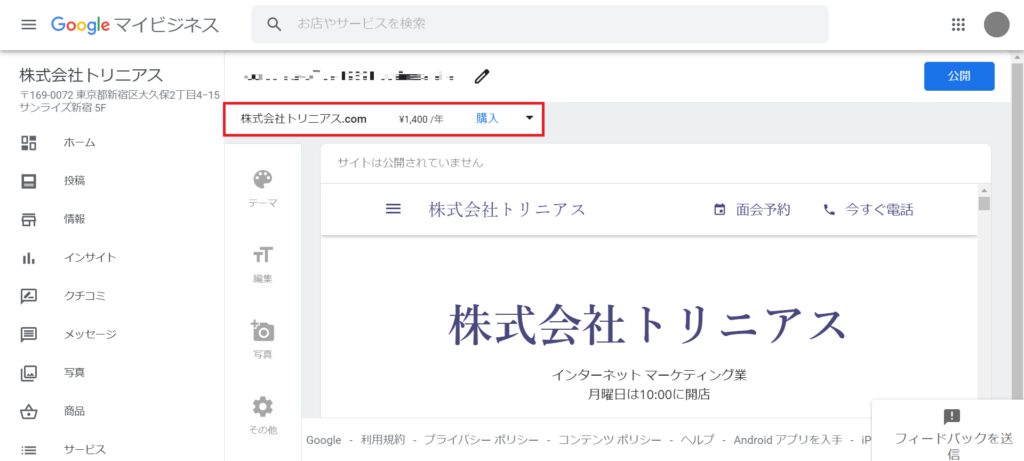This screenshot has width=1024, height=461.
Task: Edit the site URL with pencil icon
Action: click(481, 76)
